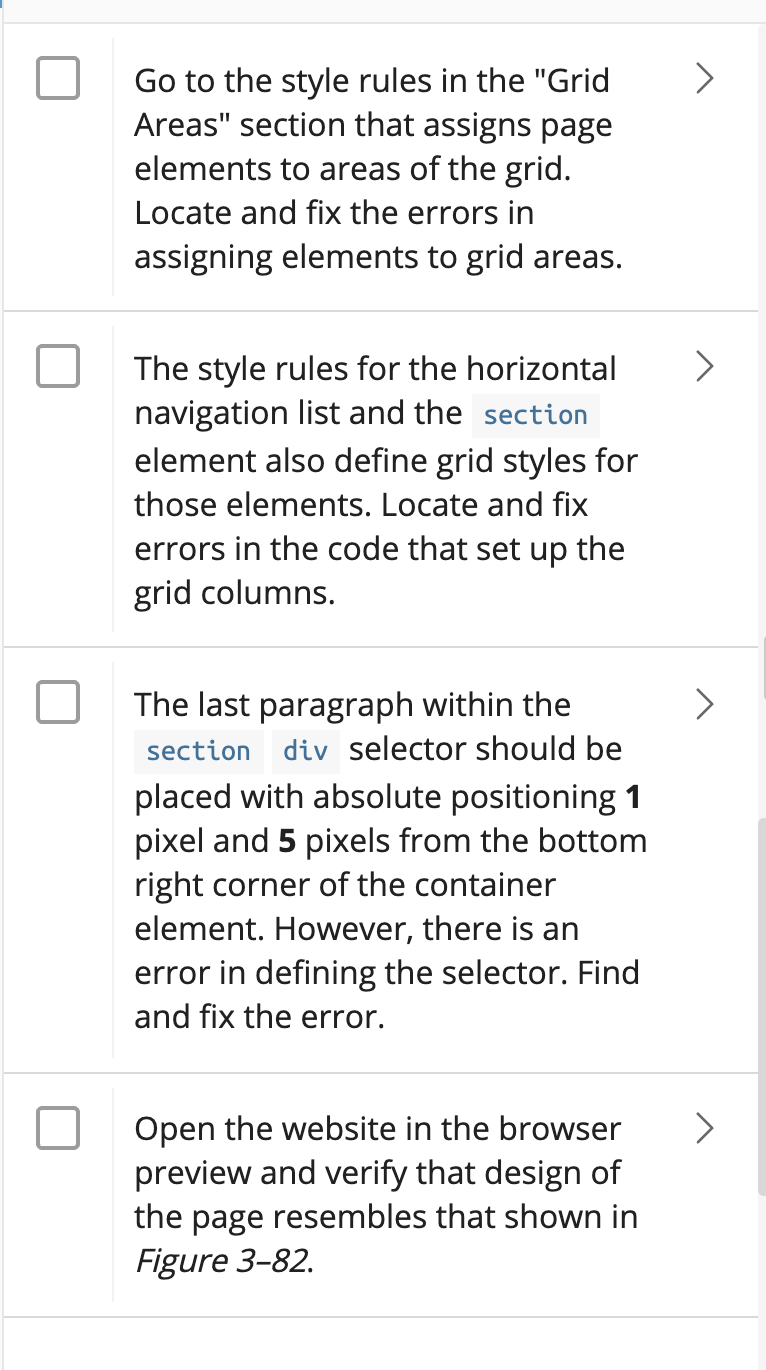
Task: Expand details for the Figure 3-82 task
Action: [704, 1128]
